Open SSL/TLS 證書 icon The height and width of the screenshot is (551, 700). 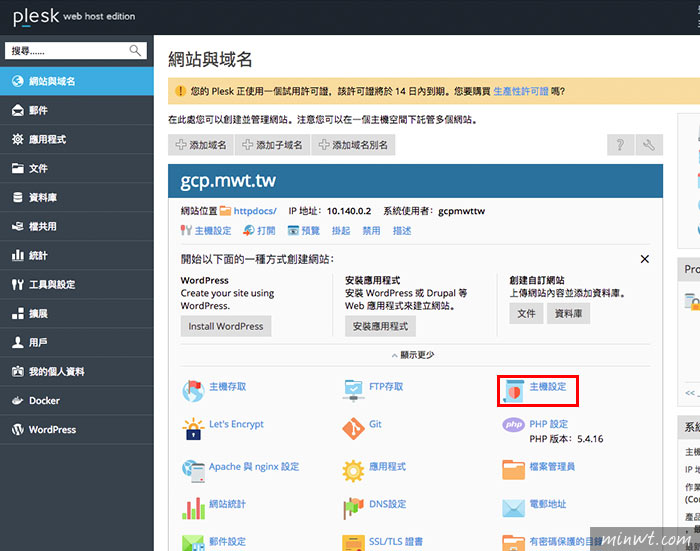[354, 543]
